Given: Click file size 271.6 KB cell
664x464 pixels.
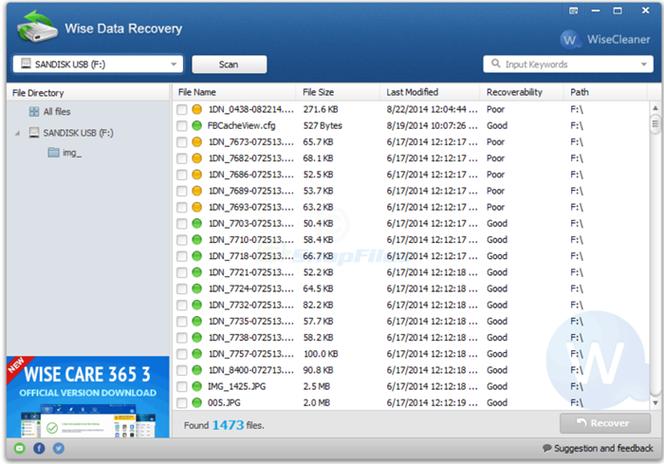Looking at the screenshot, I should coord(320,109).
